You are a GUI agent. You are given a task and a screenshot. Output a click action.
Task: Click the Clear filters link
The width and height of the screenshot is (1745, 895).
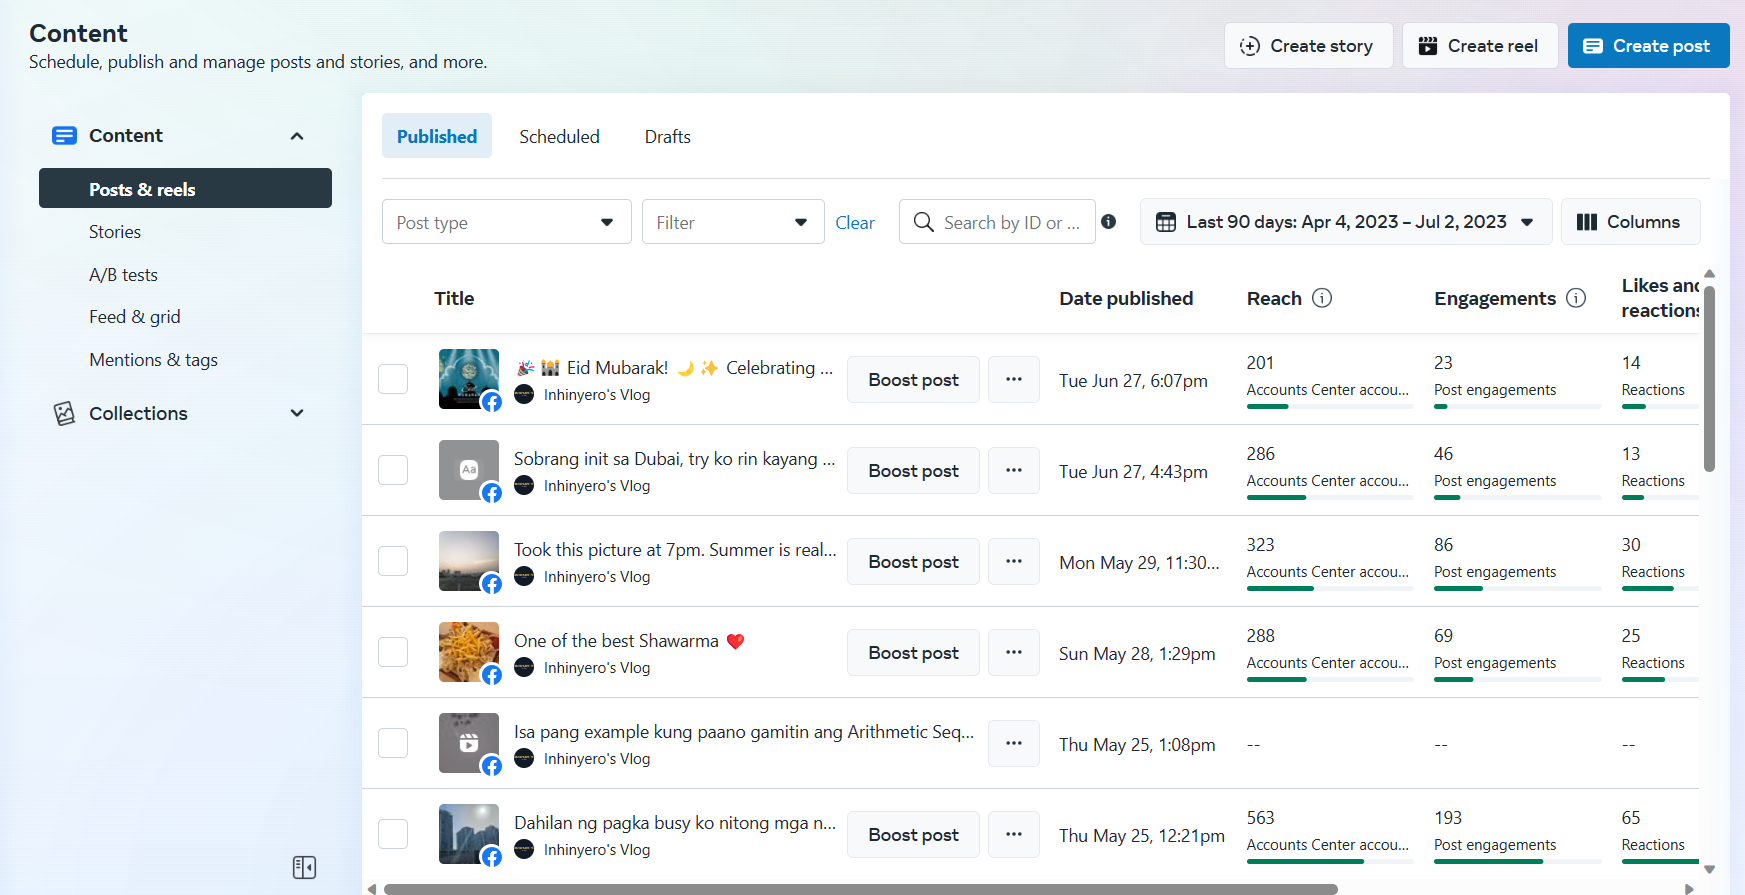pyautogui.click(x=855, y=223)
